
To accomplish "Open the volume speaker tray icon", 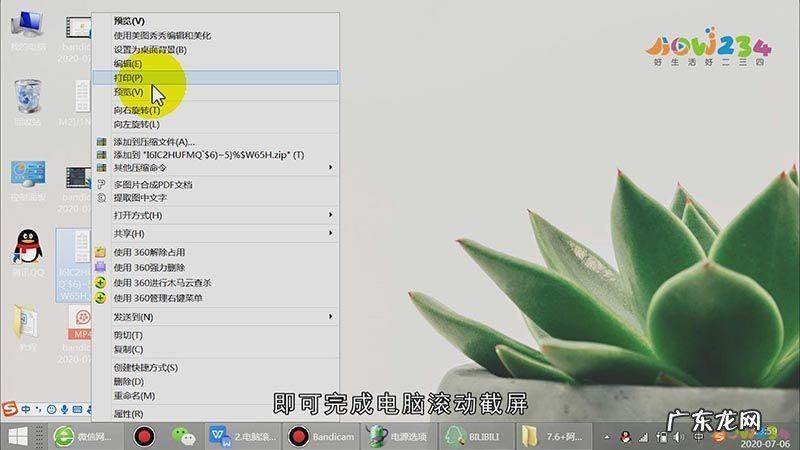I will coord(678,437).
